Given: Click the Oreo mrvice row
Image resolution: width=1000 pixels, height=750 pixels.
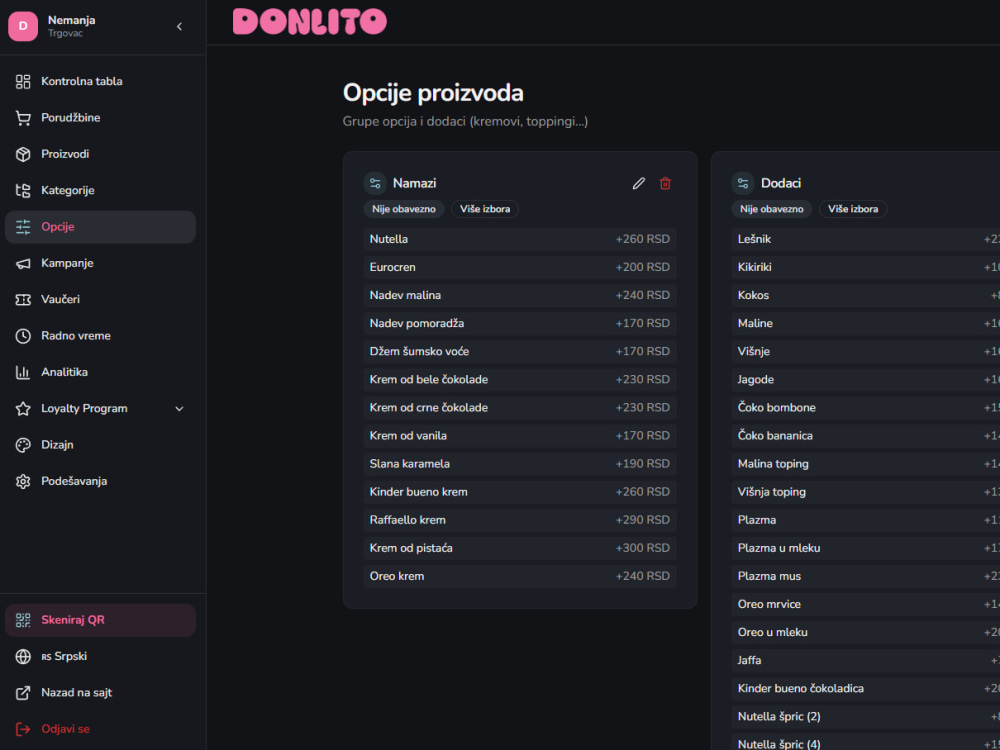Looking at the screenshot, I should 865,604.
